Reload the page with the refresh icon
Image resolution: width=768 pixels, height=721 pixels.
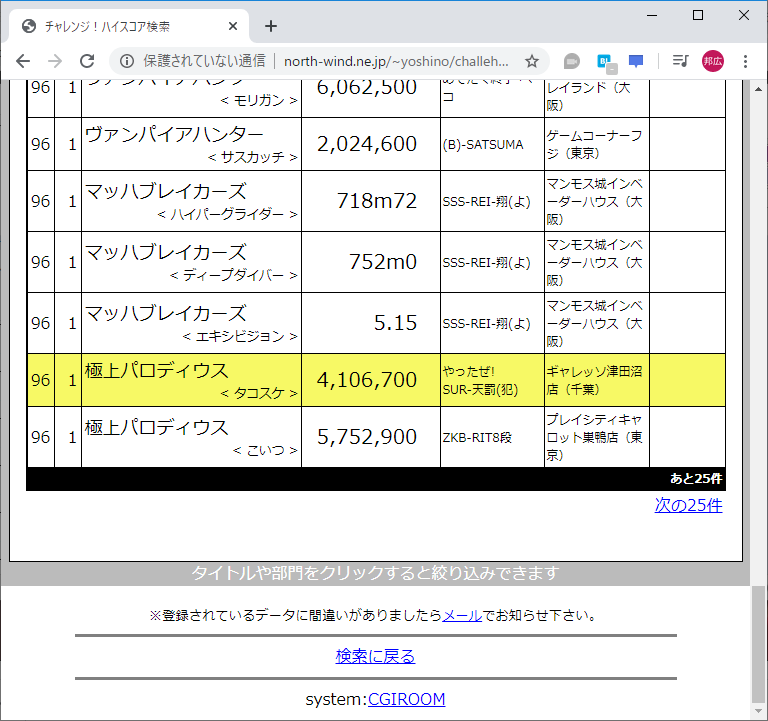click(87, 61)
